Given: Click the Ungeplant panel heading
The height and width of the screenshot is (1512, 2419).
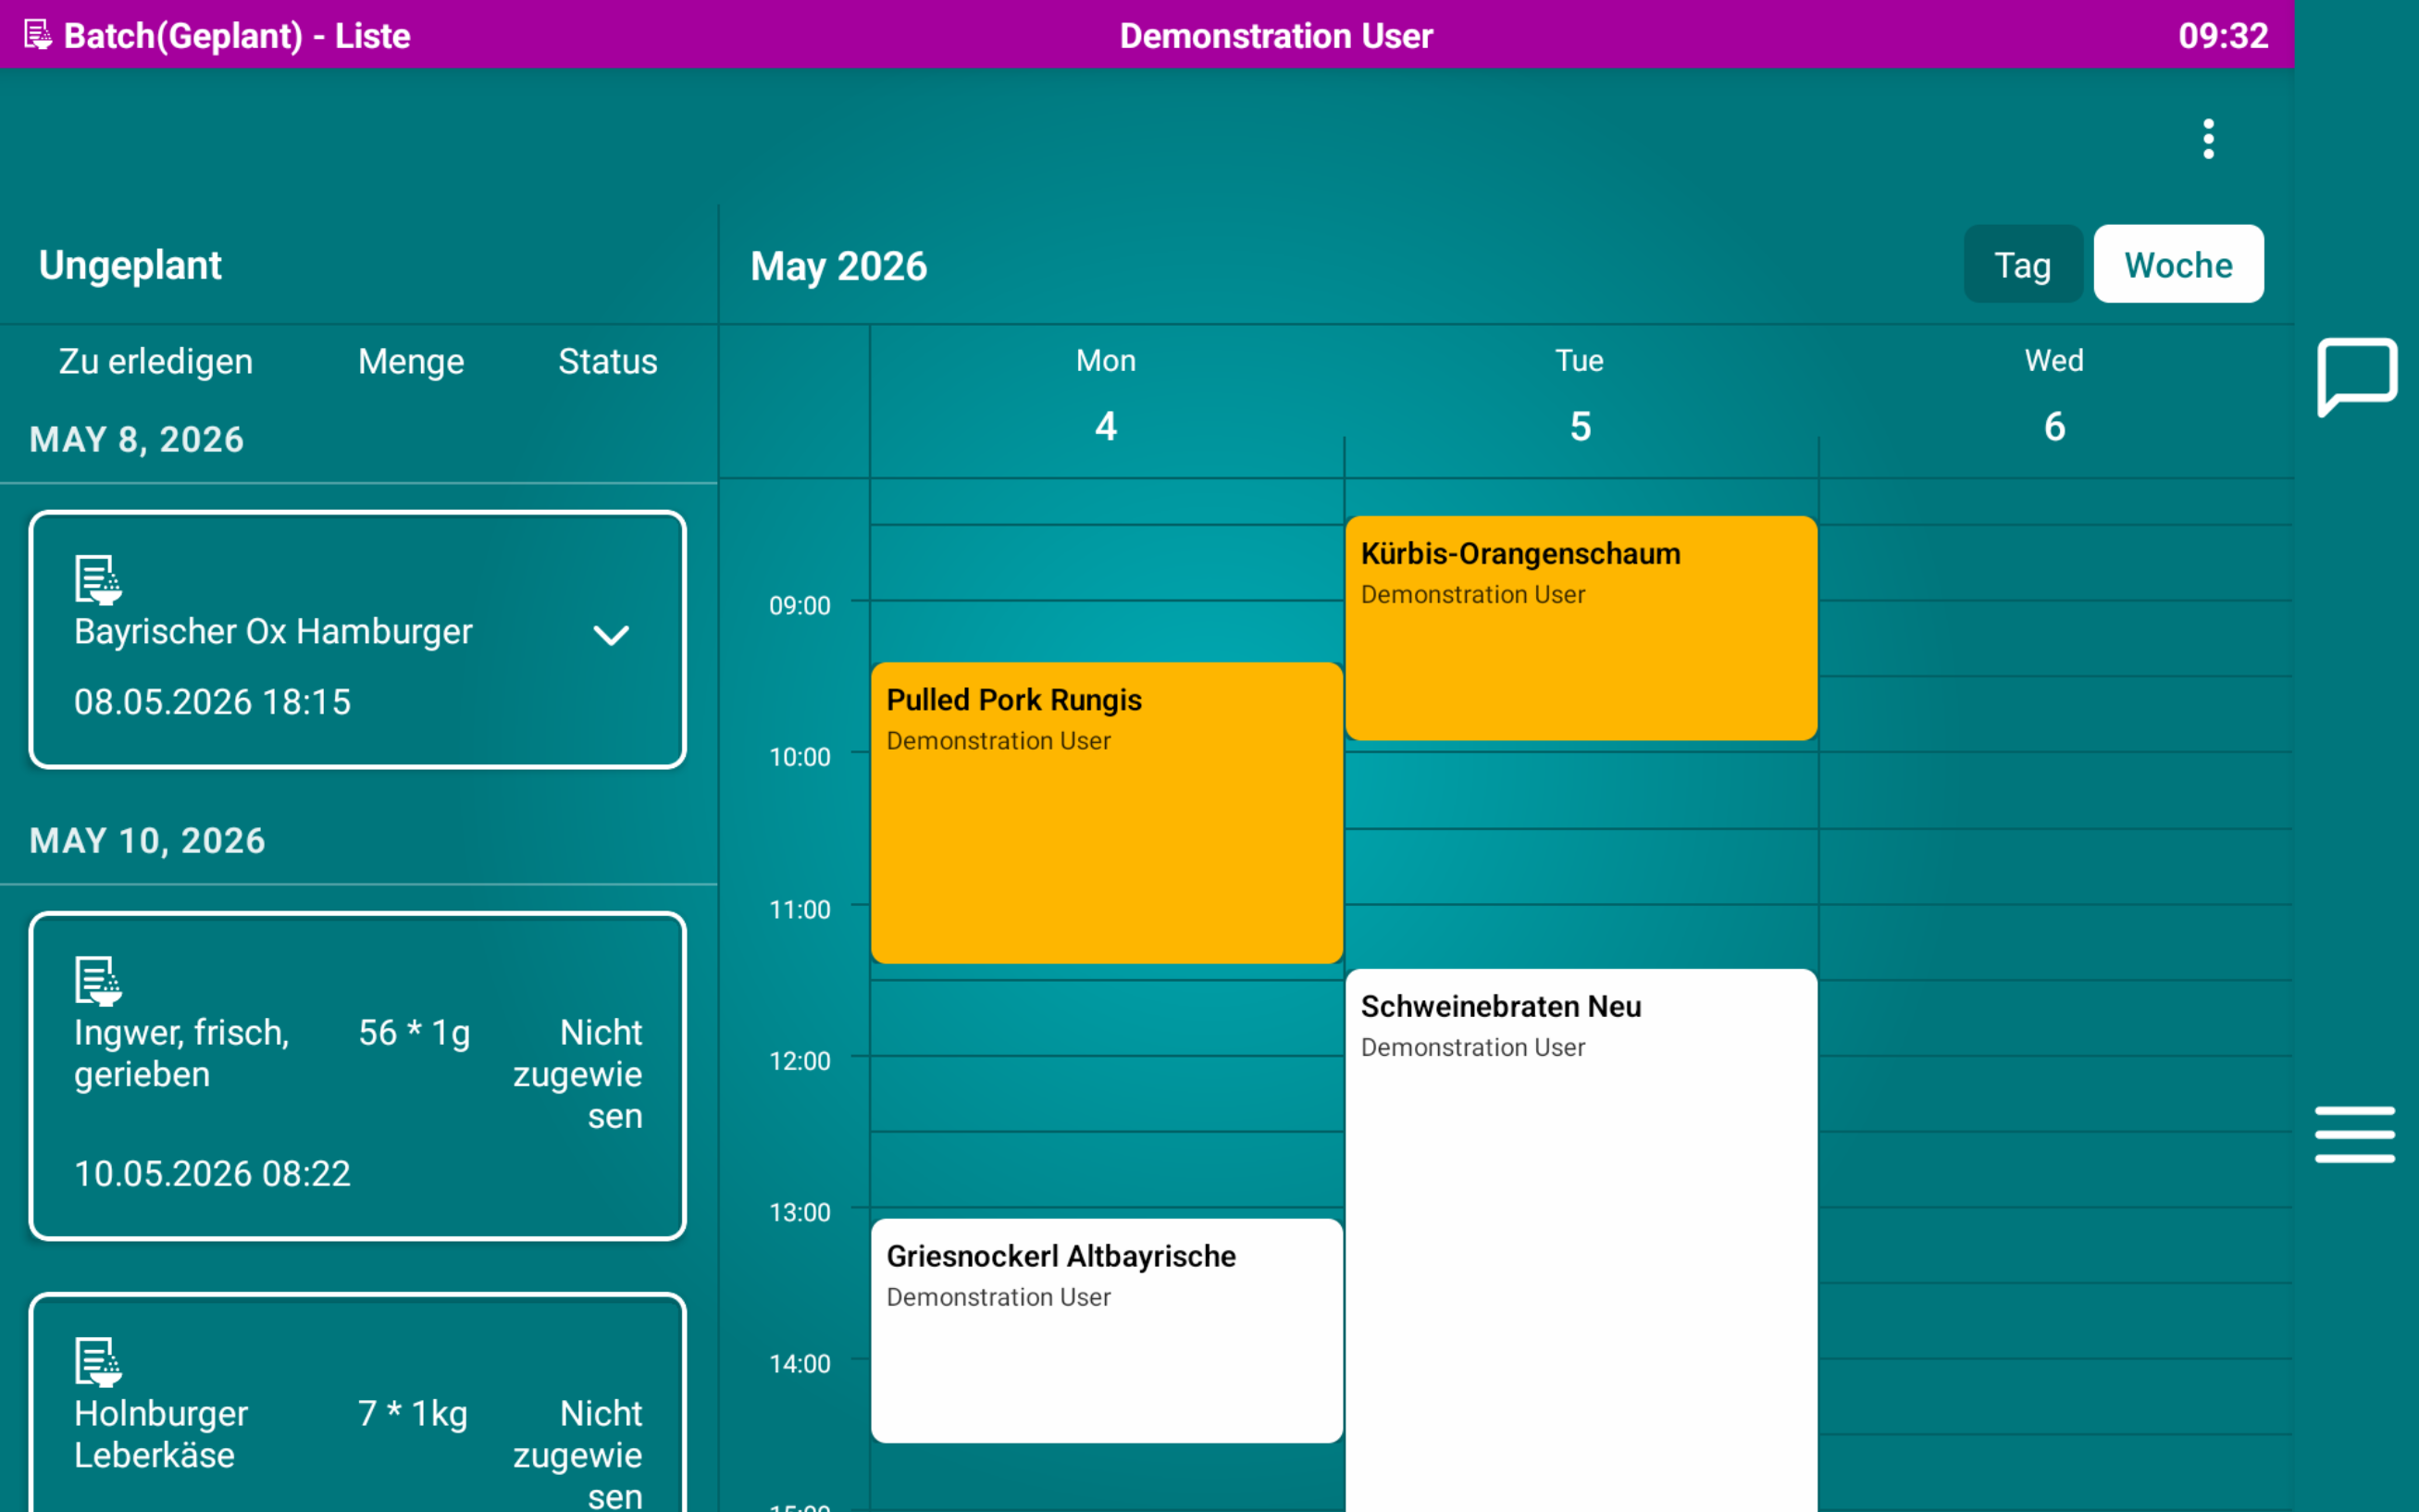Looking at the screenshot, I should (130, 265).
